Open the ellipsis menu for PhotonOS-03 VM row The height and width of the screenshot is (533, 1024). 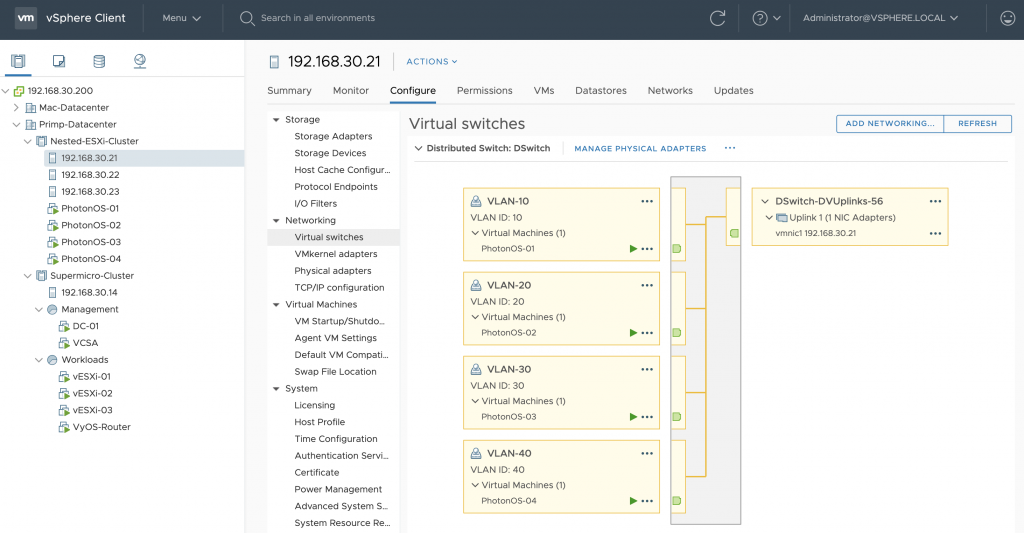pos(647,417)
